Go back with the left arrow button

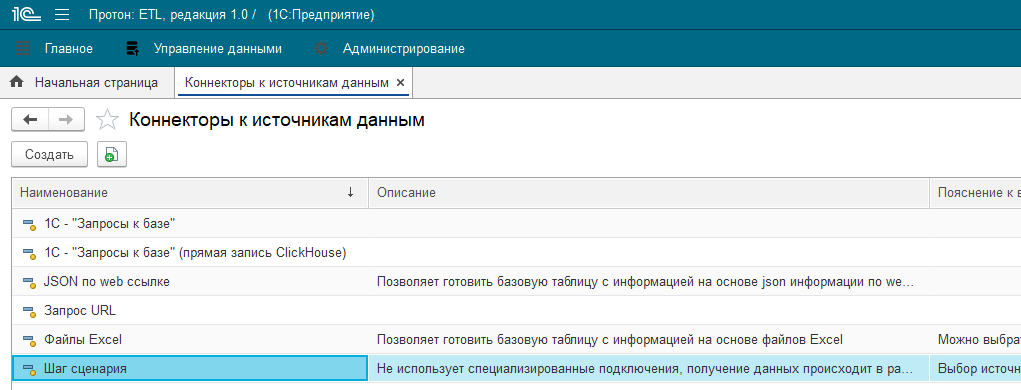pyautogui.click(x=30, y=119)
